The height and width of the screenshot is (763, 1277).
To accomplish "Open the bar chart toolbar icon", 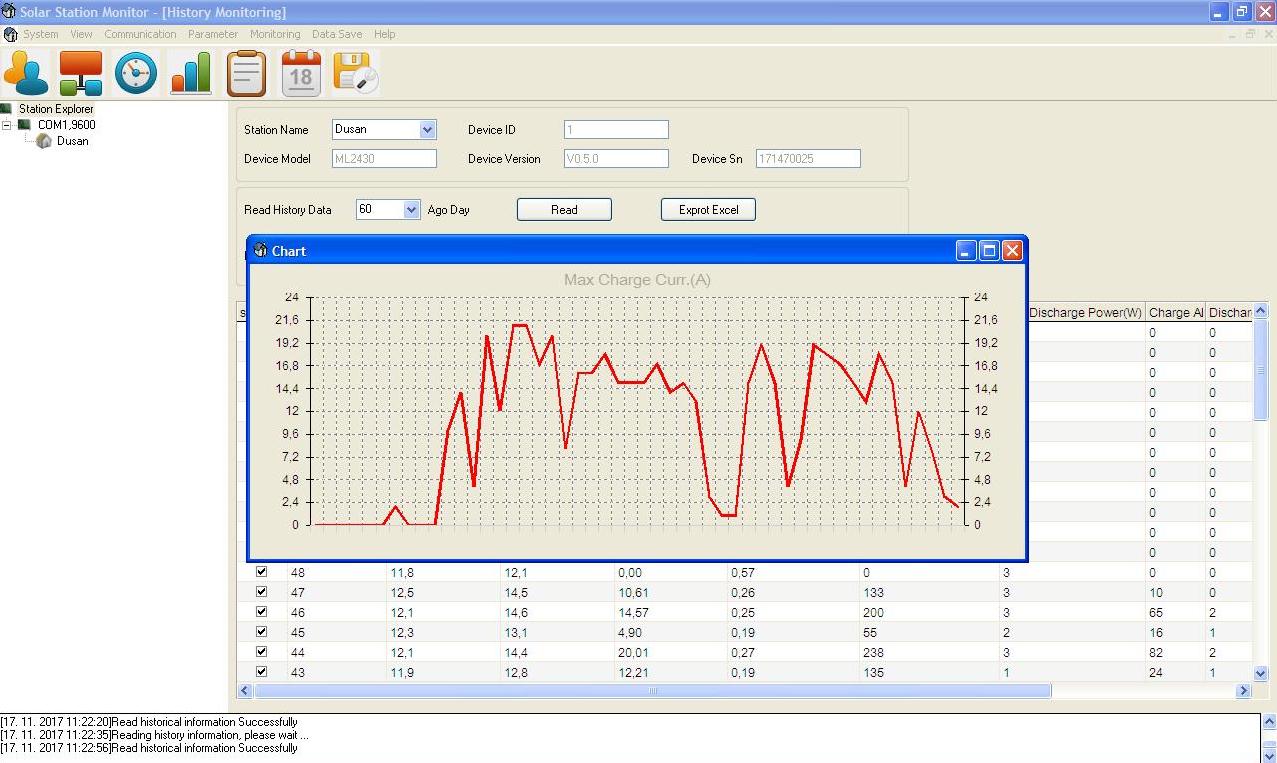I will point(191,74).
